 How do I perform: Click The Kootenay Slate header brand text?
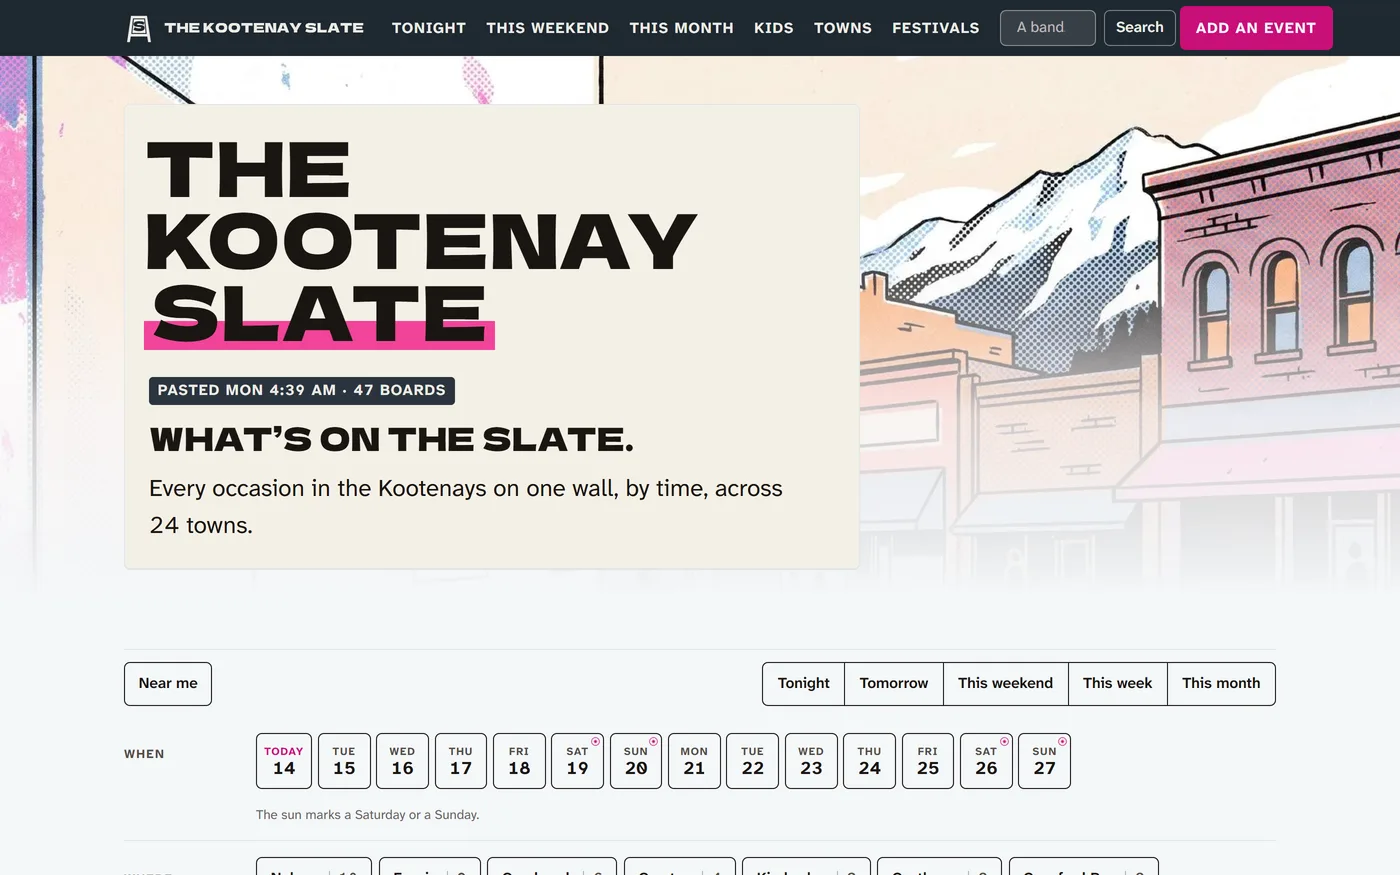[264, 28]
